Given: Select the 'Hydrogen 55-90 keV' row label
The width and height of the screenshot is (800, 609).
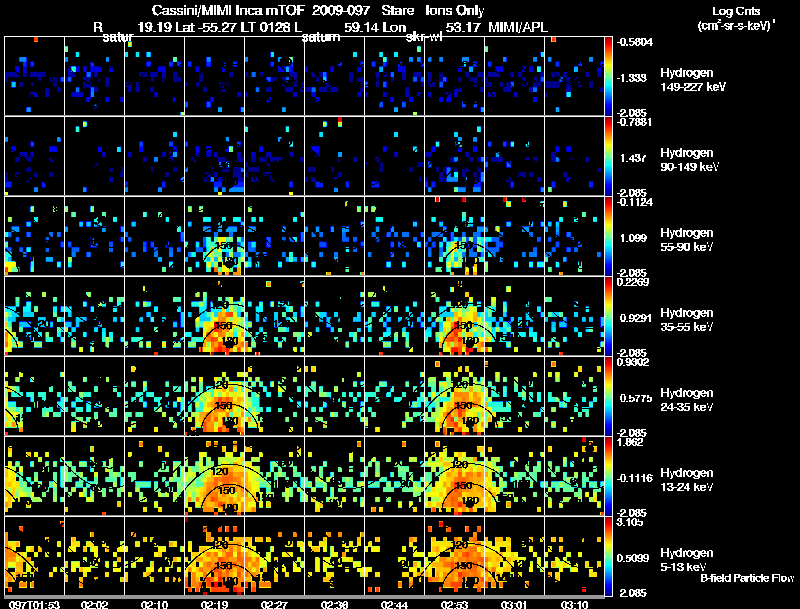Looking at the screenshot, I should click(687, 240).
